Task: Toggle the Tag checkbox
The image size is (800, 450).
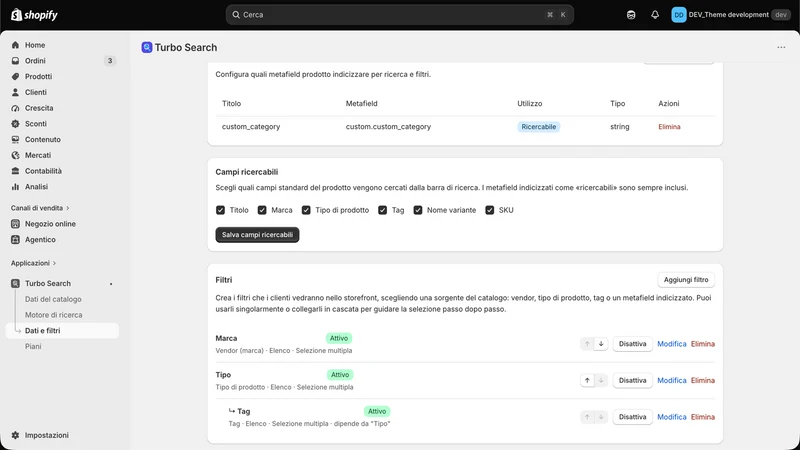Action: pyautogui.click(x=383, y=210)
